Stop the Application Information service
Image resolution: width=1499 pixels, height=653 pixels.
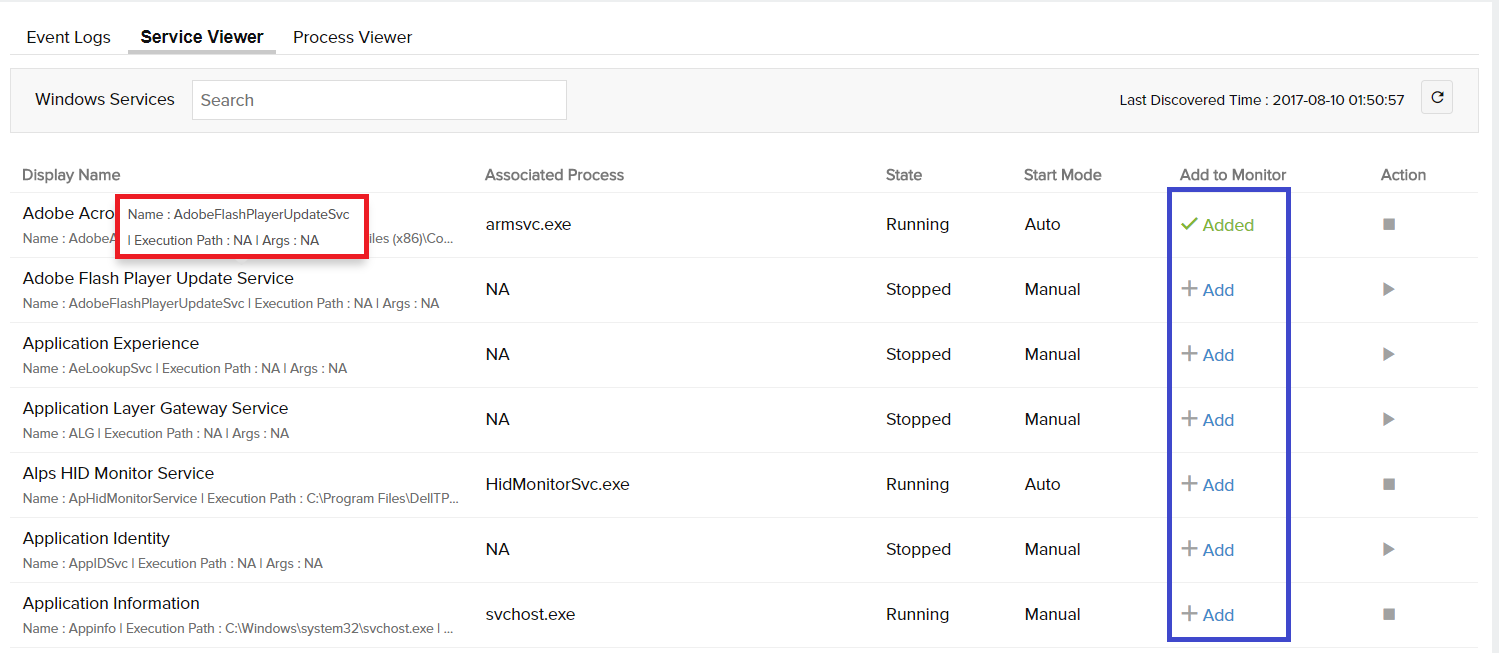pyautogui.click(x=1389, y=614)
